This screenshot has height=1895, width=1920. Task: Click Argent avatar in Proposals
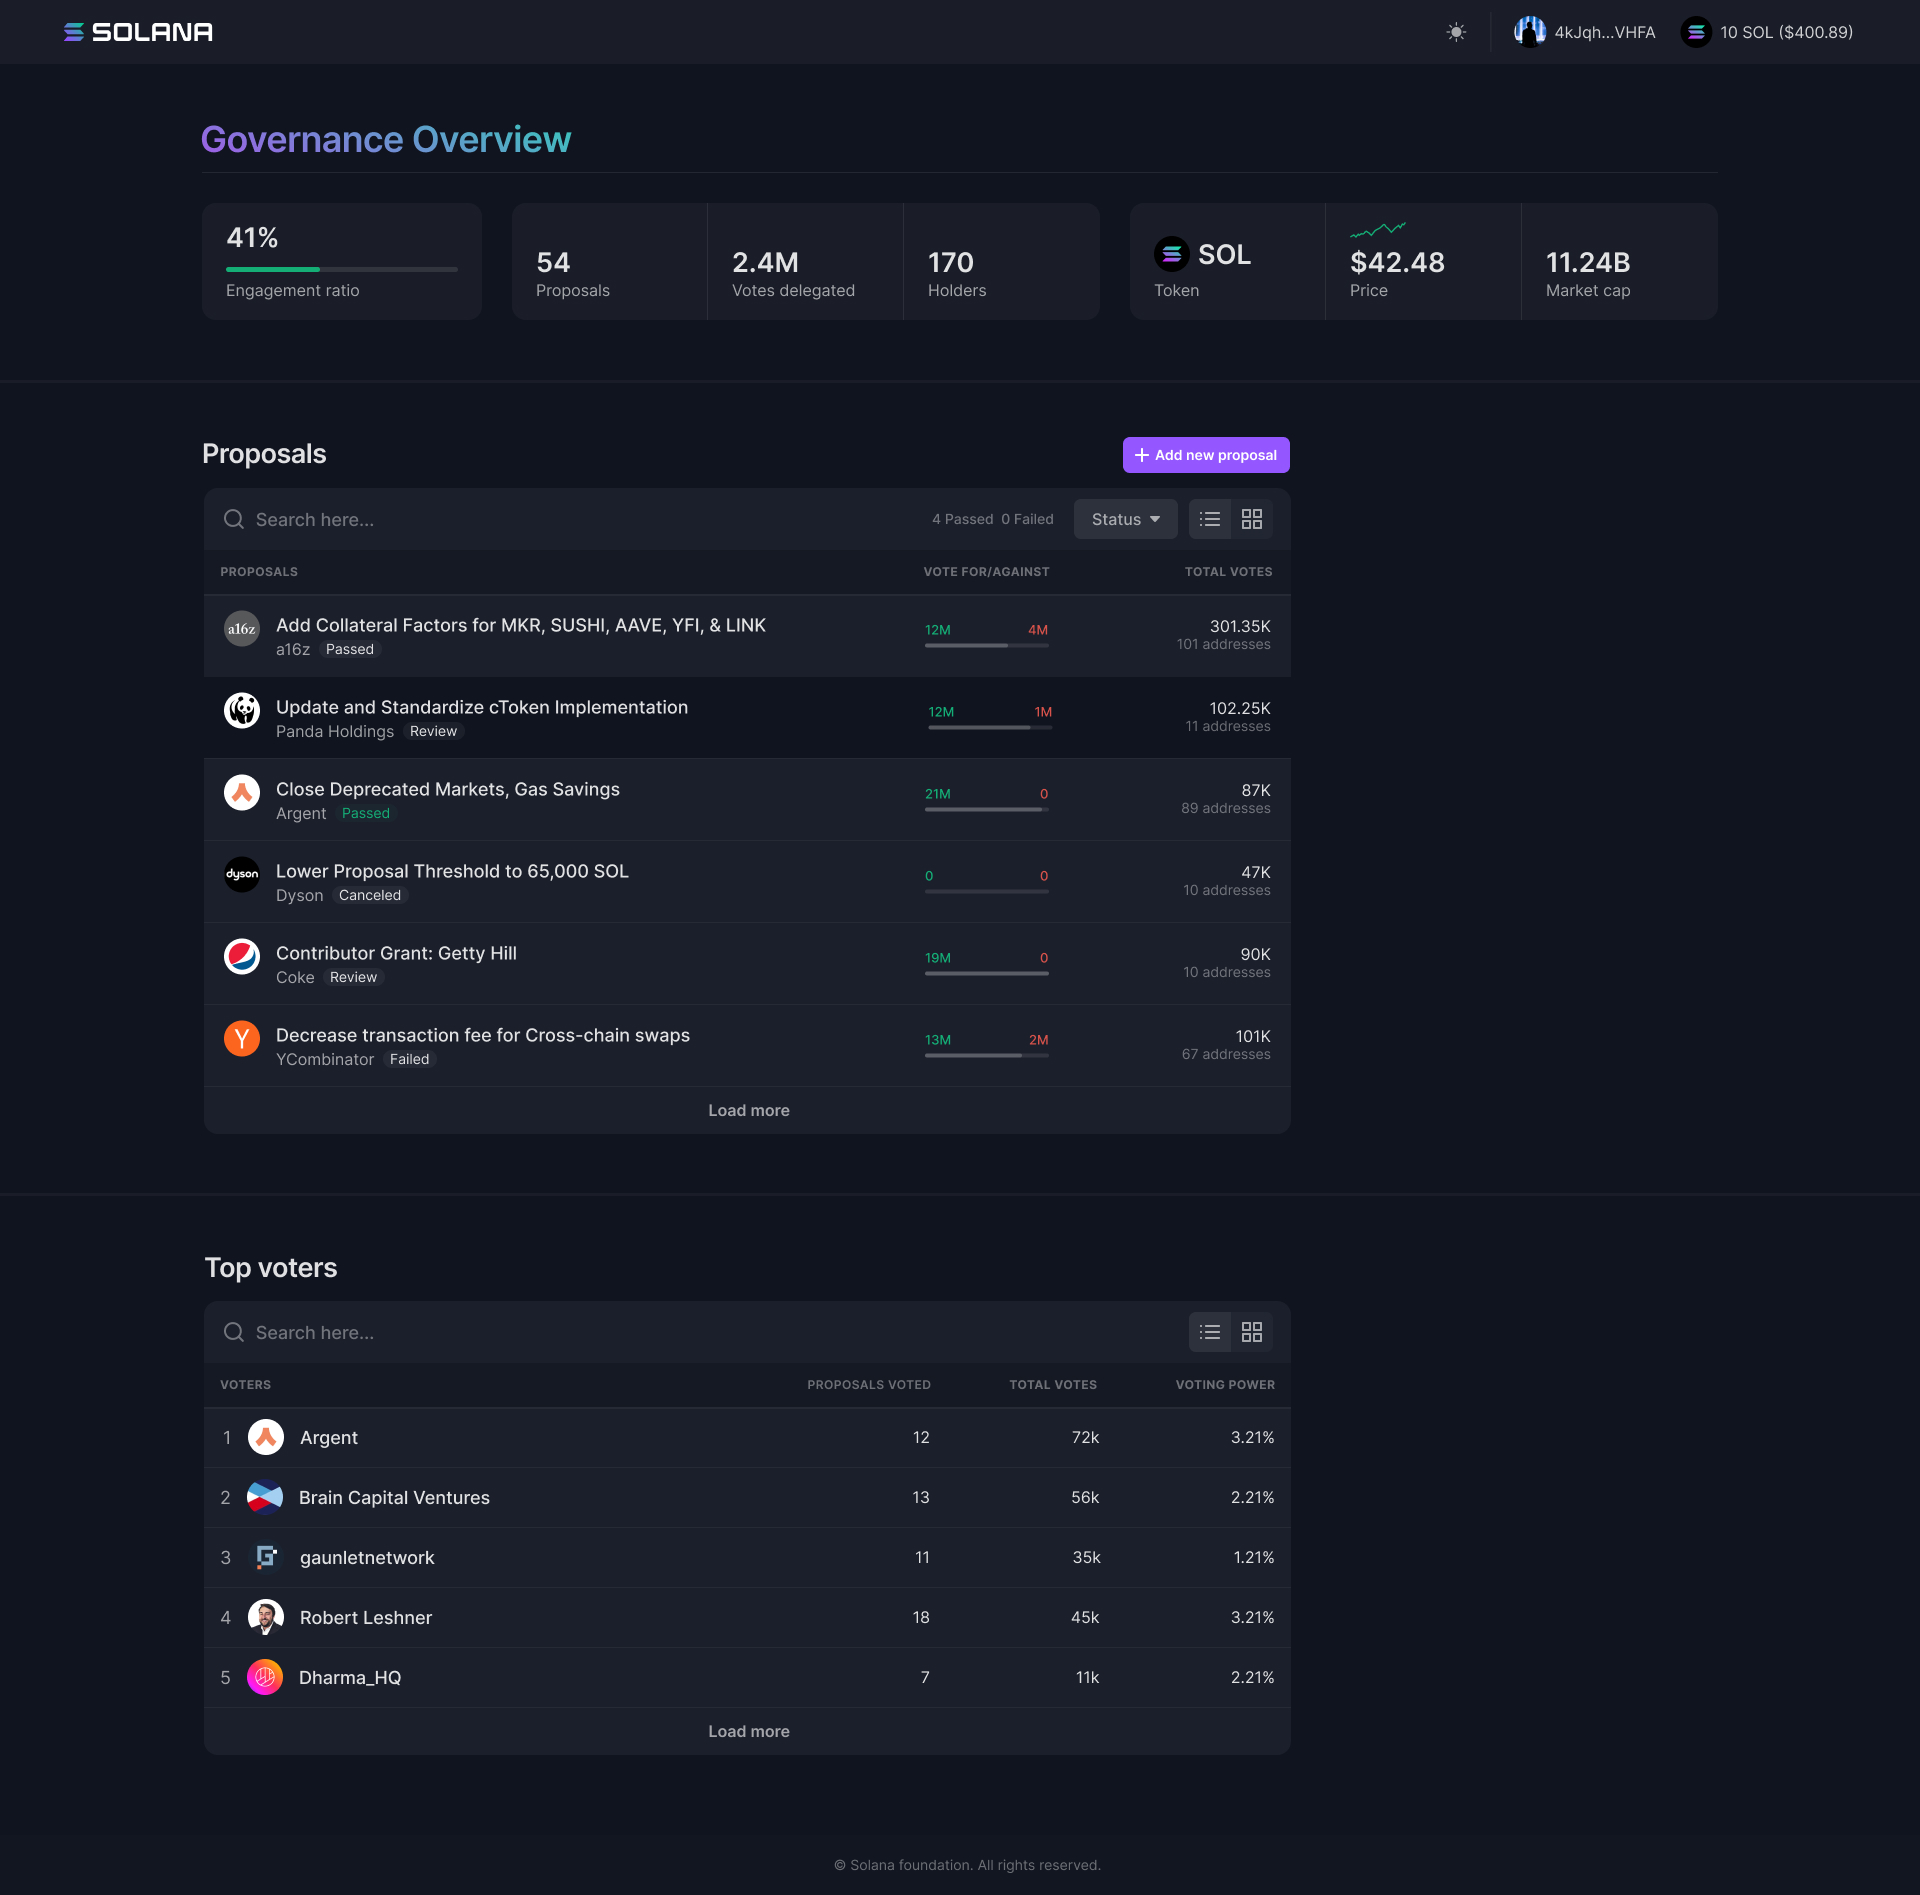click(242, 793)
